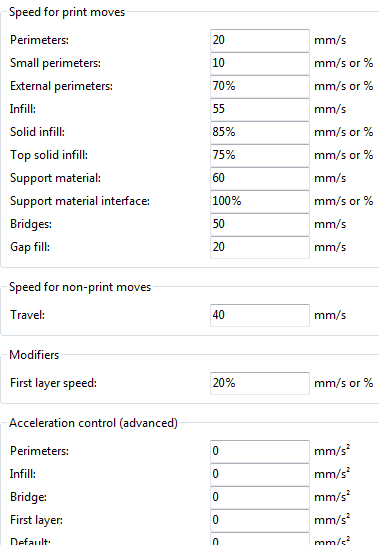379x545 pixels.
Task: Focus the Infill speed field showing 55
Action: tap(260, 109)
